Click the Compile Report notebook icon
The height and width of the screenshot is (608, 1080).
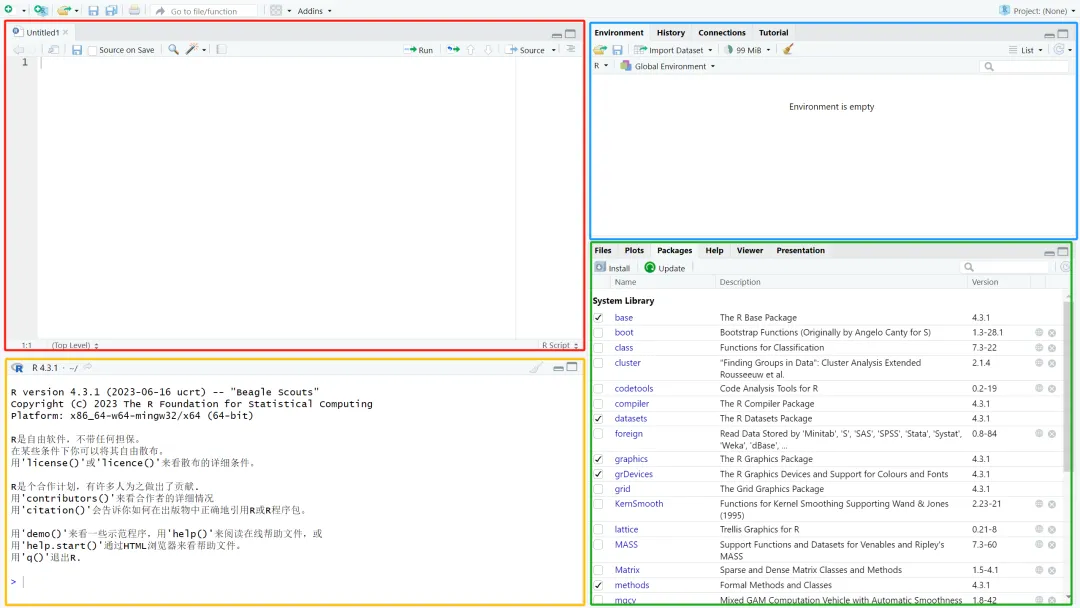click(221, 50)
